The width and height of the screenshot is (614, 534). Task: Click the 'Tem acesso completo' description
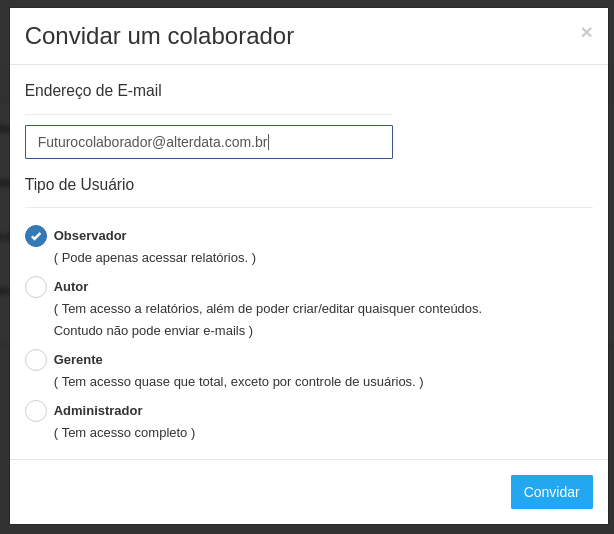[124, 433]
